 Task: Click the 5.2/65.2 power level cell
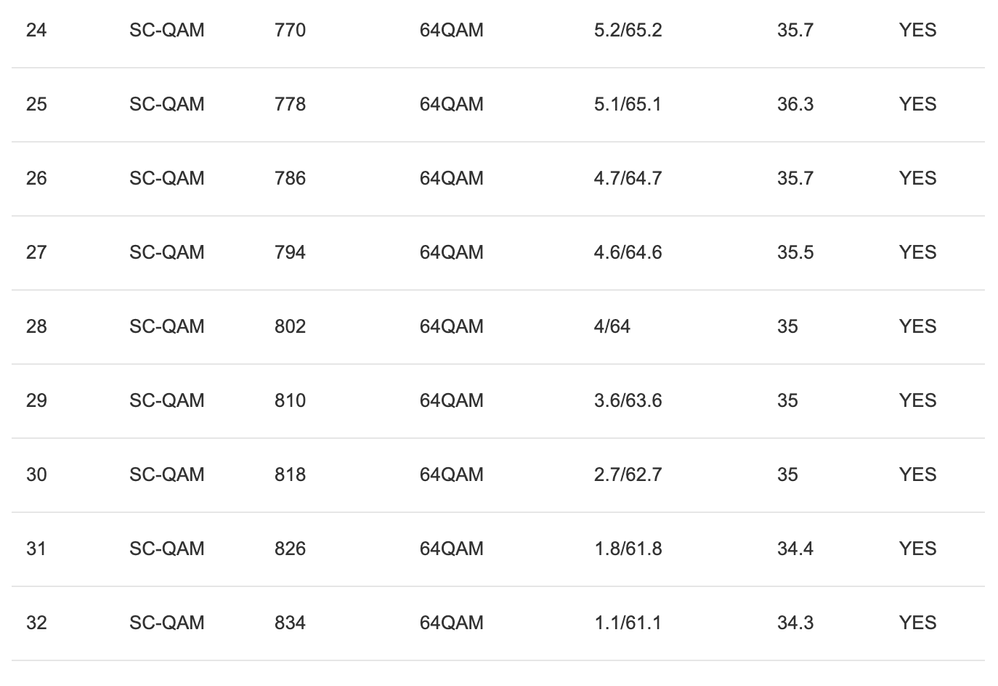(x=627, y=30)
